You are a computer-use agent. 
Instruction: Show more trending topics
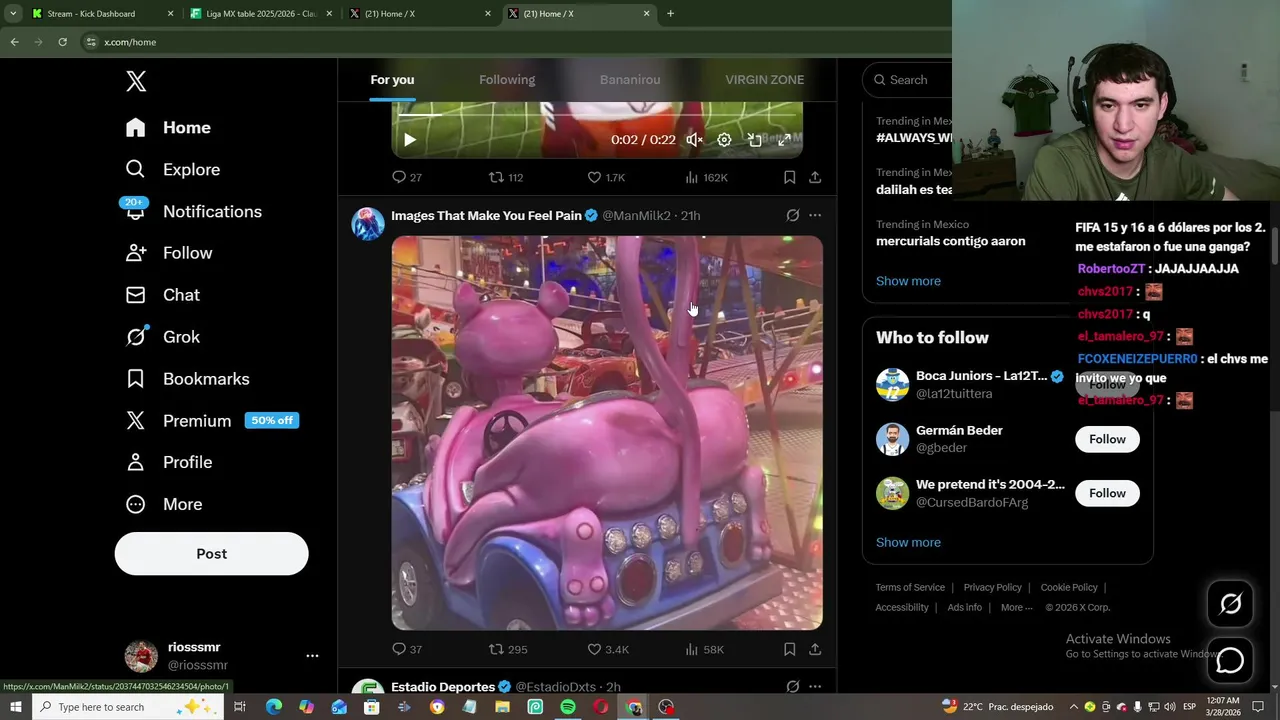click(908, 281)
